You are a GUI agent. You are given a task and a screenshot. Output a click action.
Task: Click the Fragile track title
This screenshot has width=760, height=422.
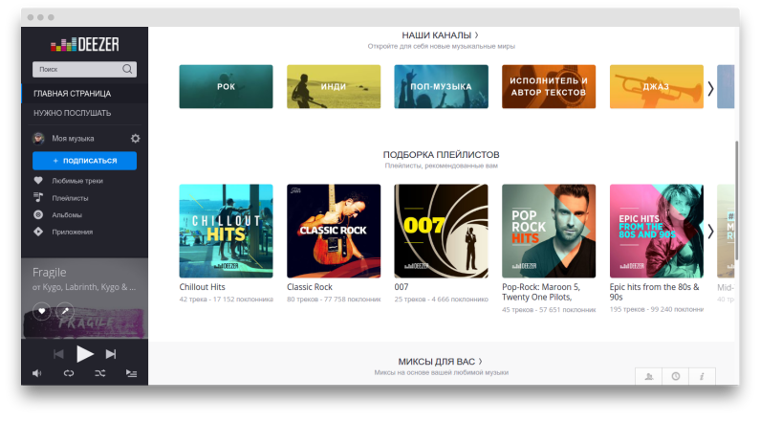[49, 272]
